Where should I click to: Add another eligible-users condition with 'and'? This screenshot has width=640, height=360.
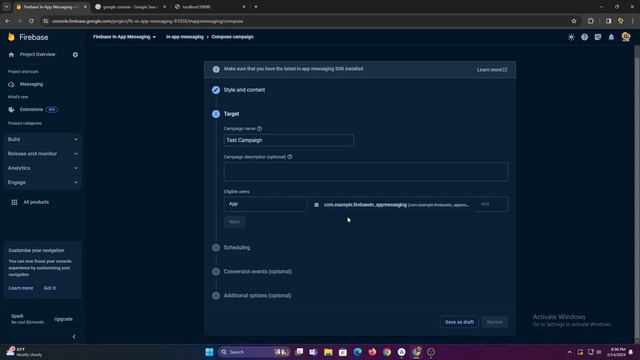click(x=485, y=204)
